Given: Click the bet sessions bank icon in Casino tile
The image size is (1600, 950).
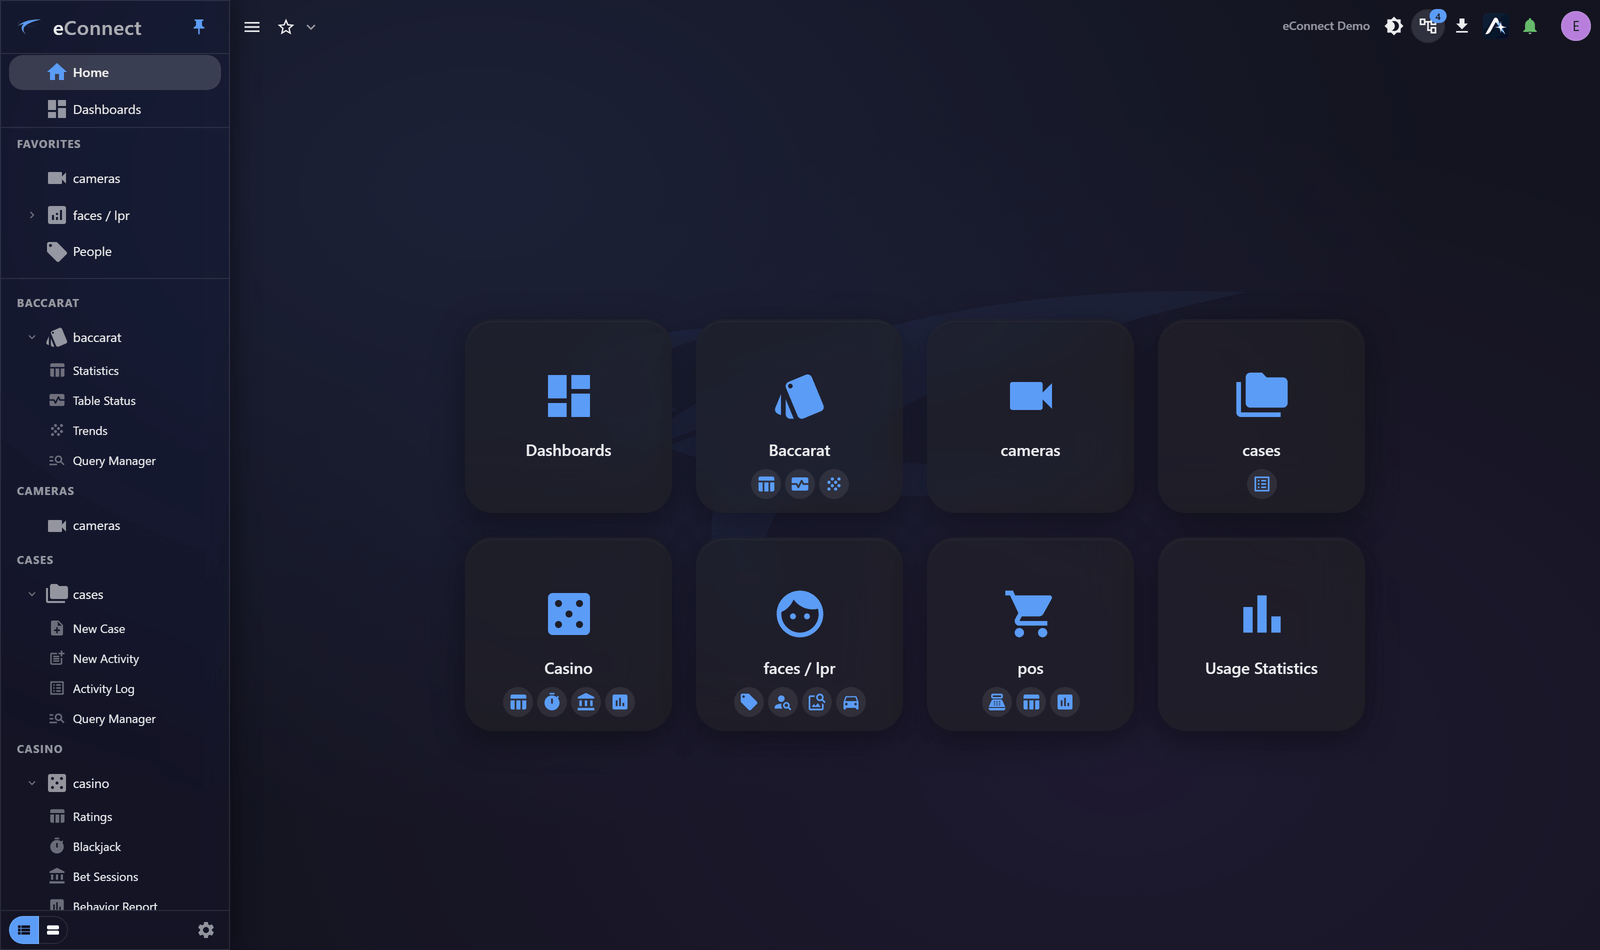Looking at the screenshot, I should coord(586,702).
